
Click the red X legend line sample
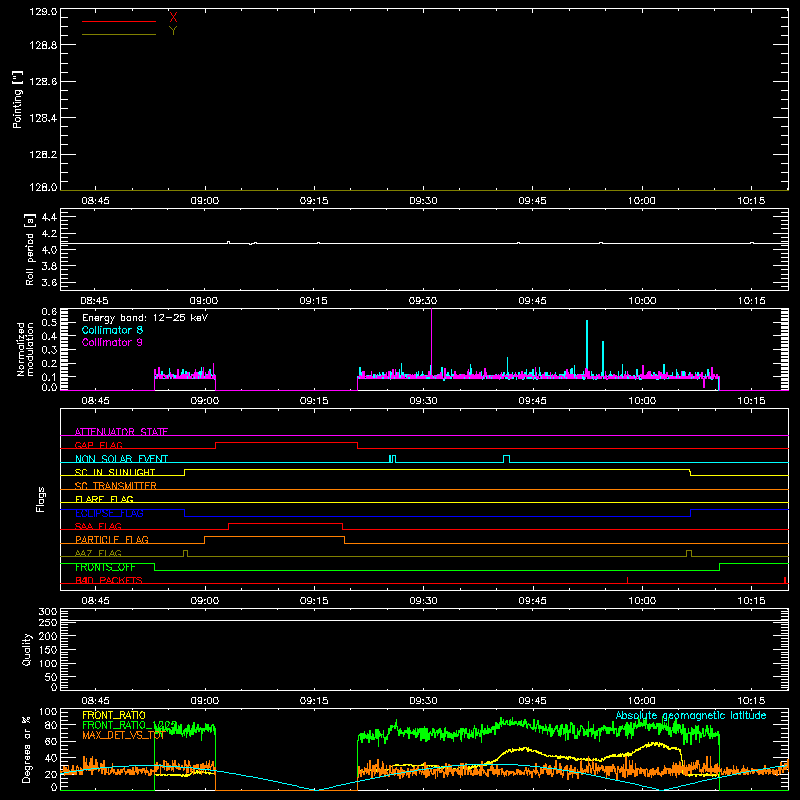[x=119, y=21]
